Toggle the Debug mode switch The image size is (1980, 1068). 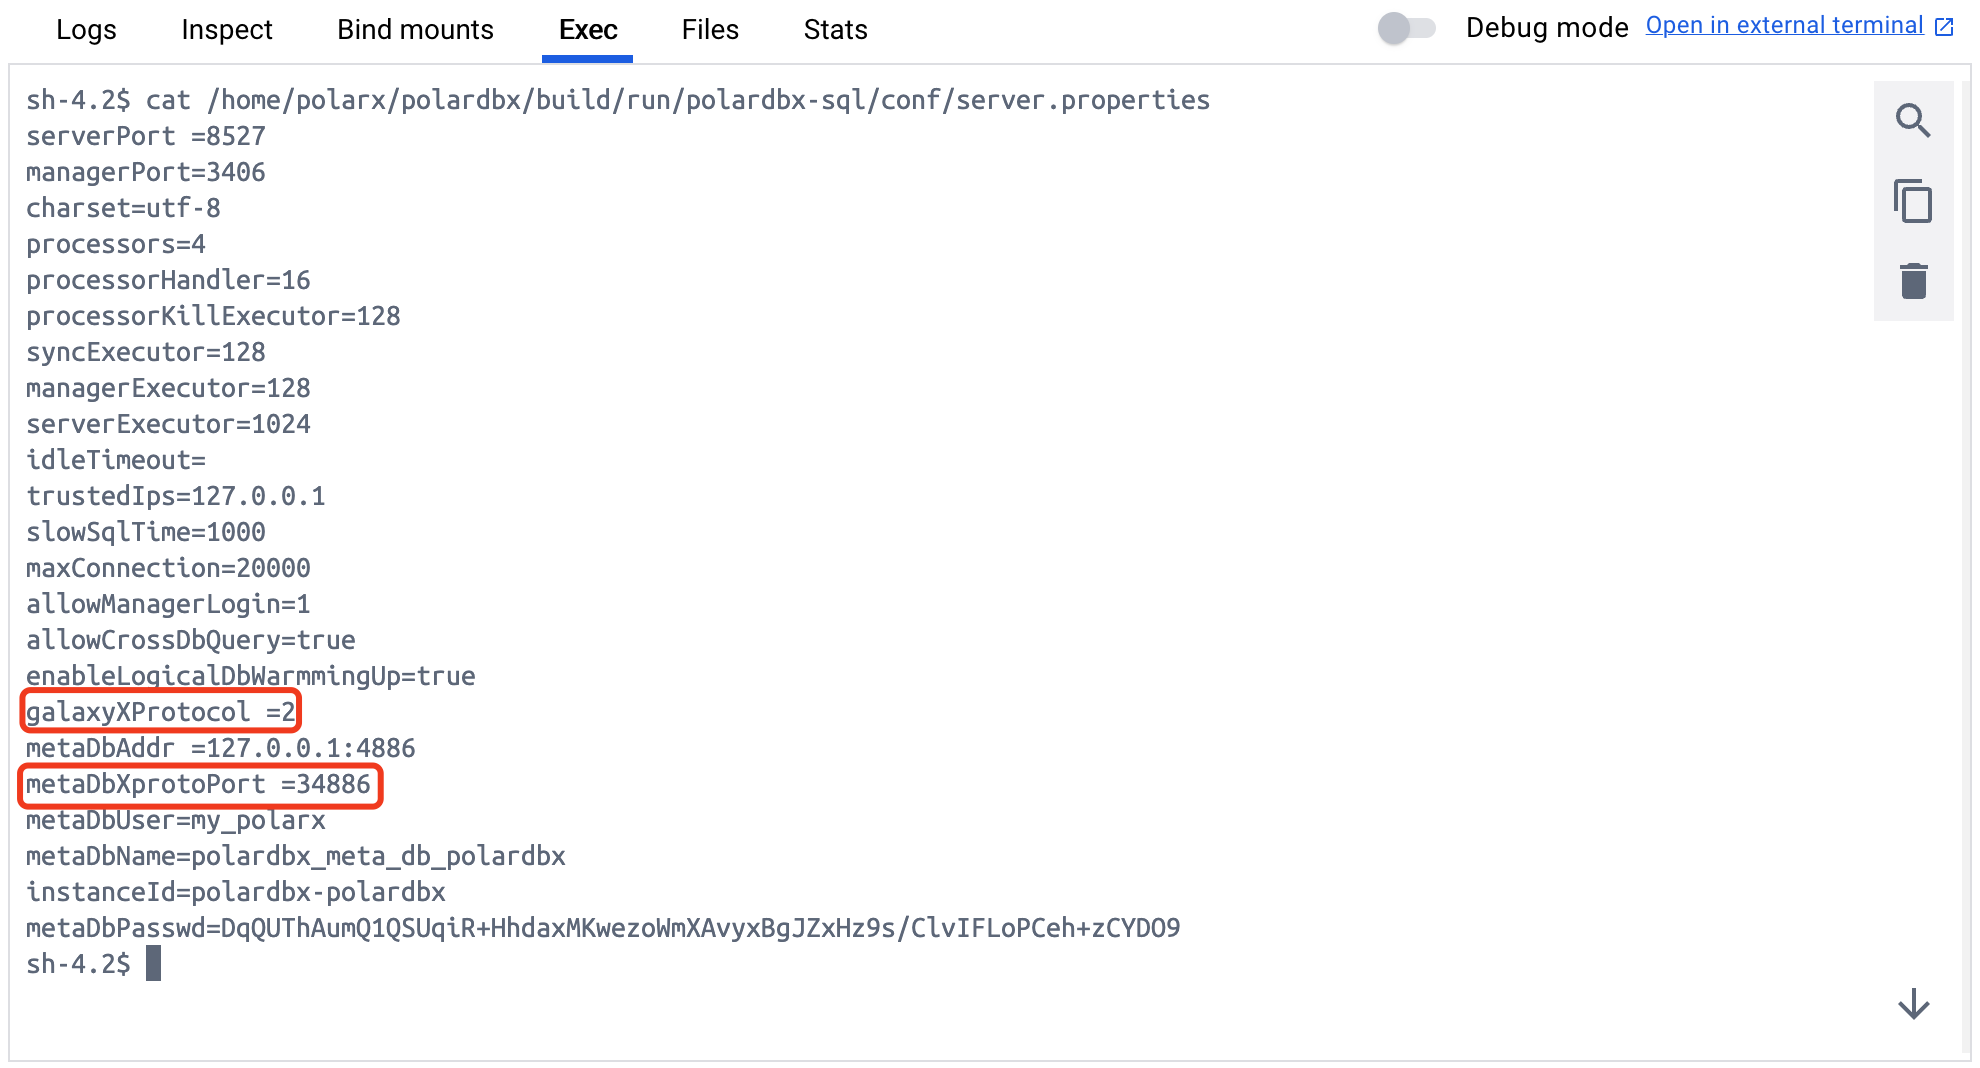1406,28
